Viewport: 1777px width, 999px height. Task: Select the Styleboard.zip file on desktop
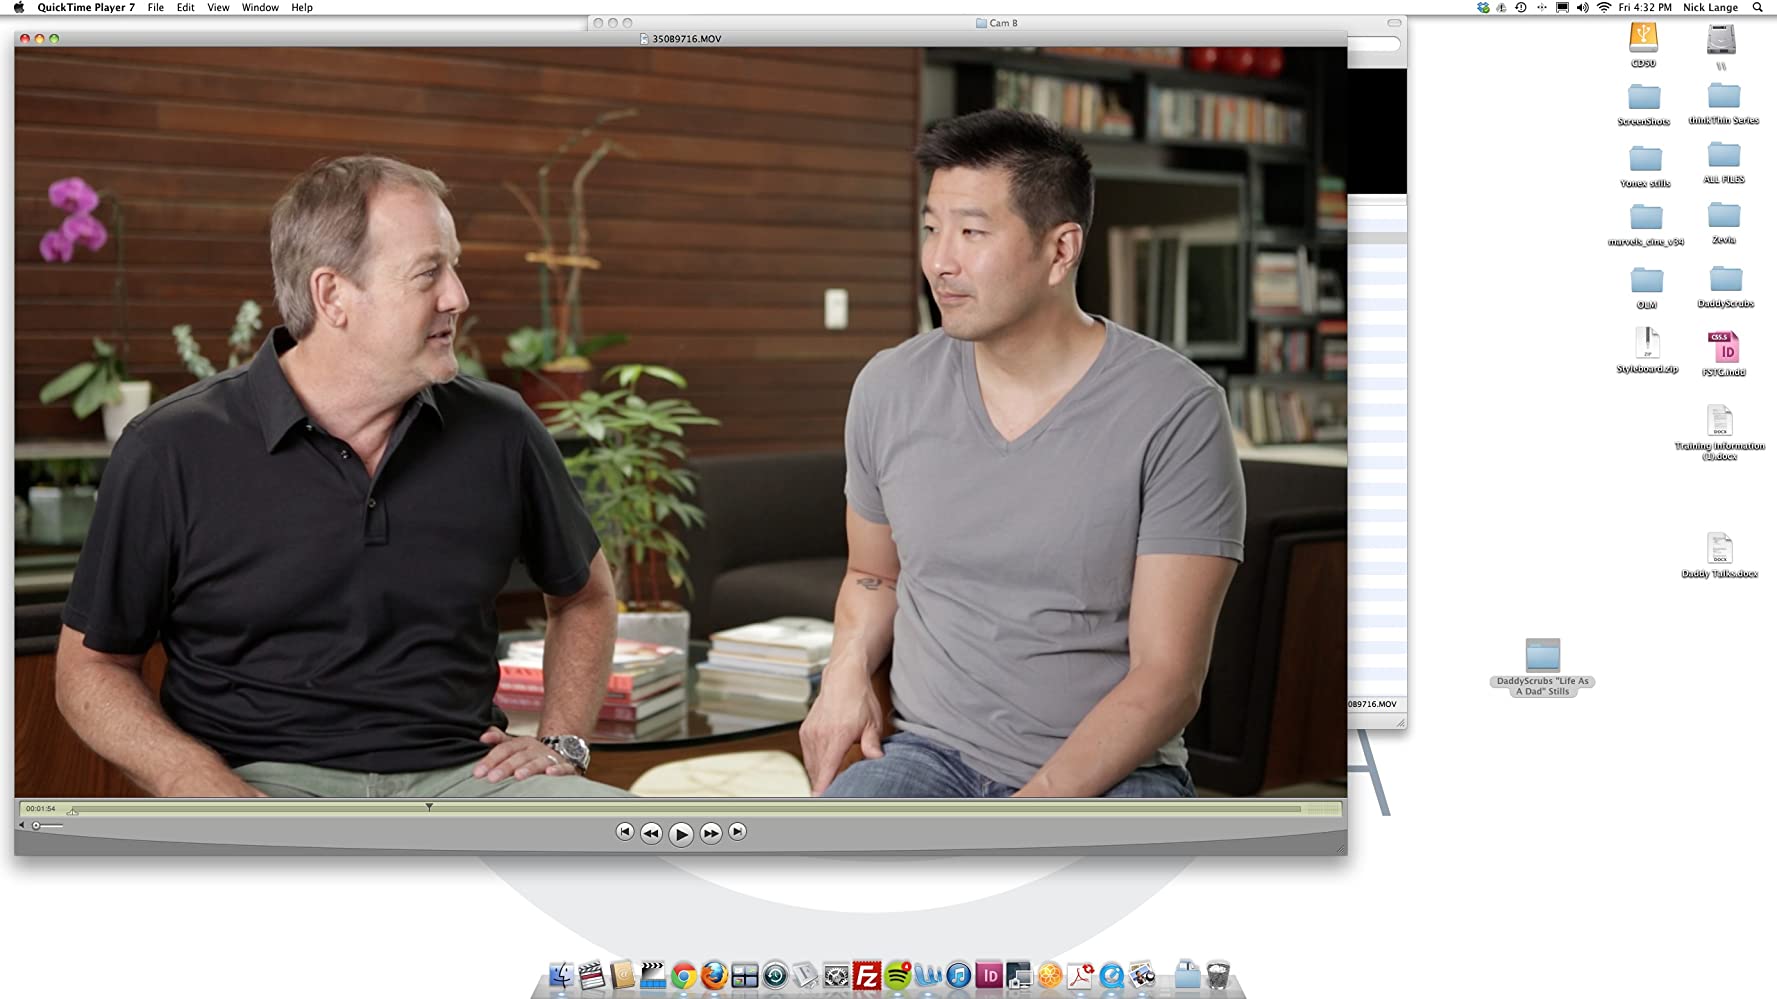[1647, 347]
